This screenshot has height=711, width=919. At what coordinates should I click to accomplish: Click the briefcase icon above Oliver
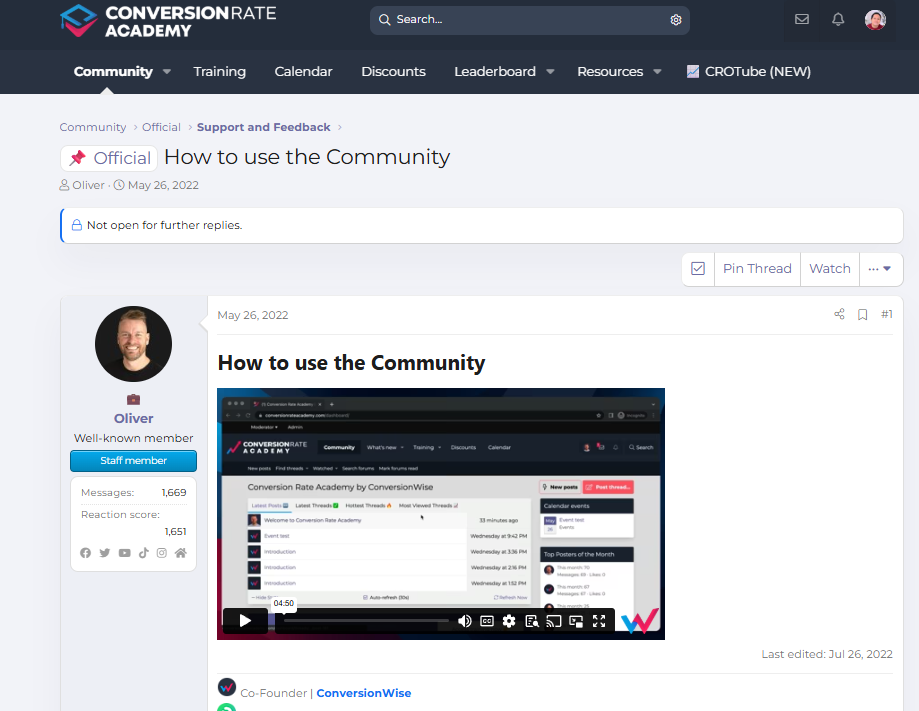click(134, 399)
